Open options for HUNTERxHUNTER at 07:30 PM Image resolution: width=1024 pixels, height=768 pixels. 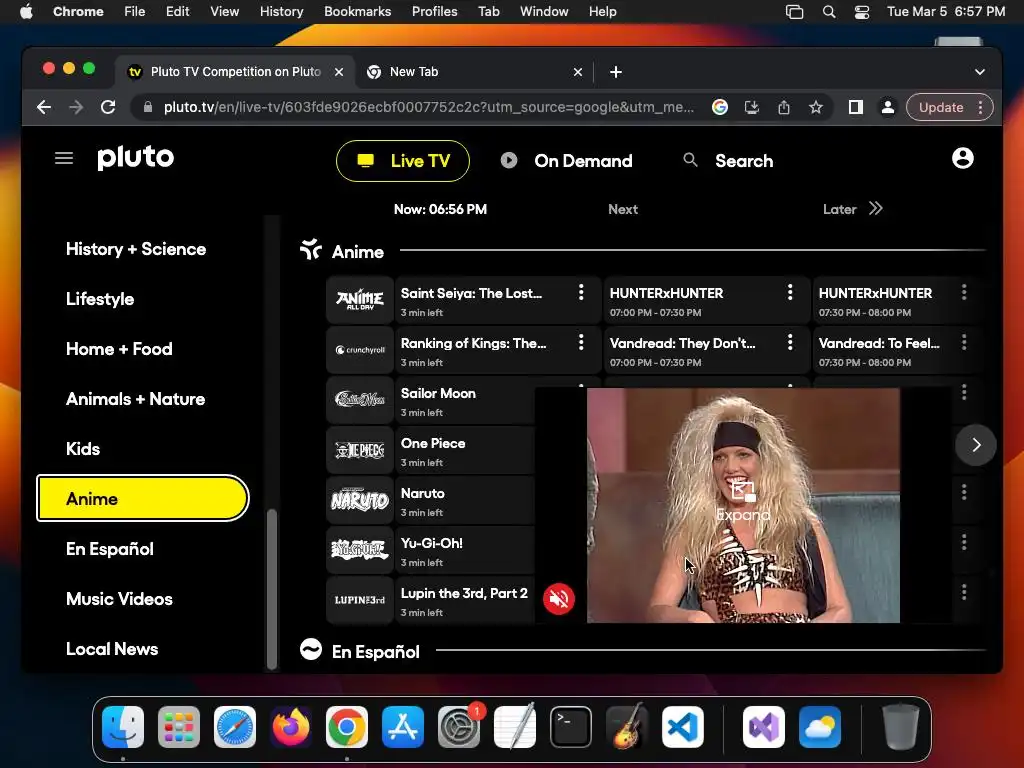coord(964,293)
